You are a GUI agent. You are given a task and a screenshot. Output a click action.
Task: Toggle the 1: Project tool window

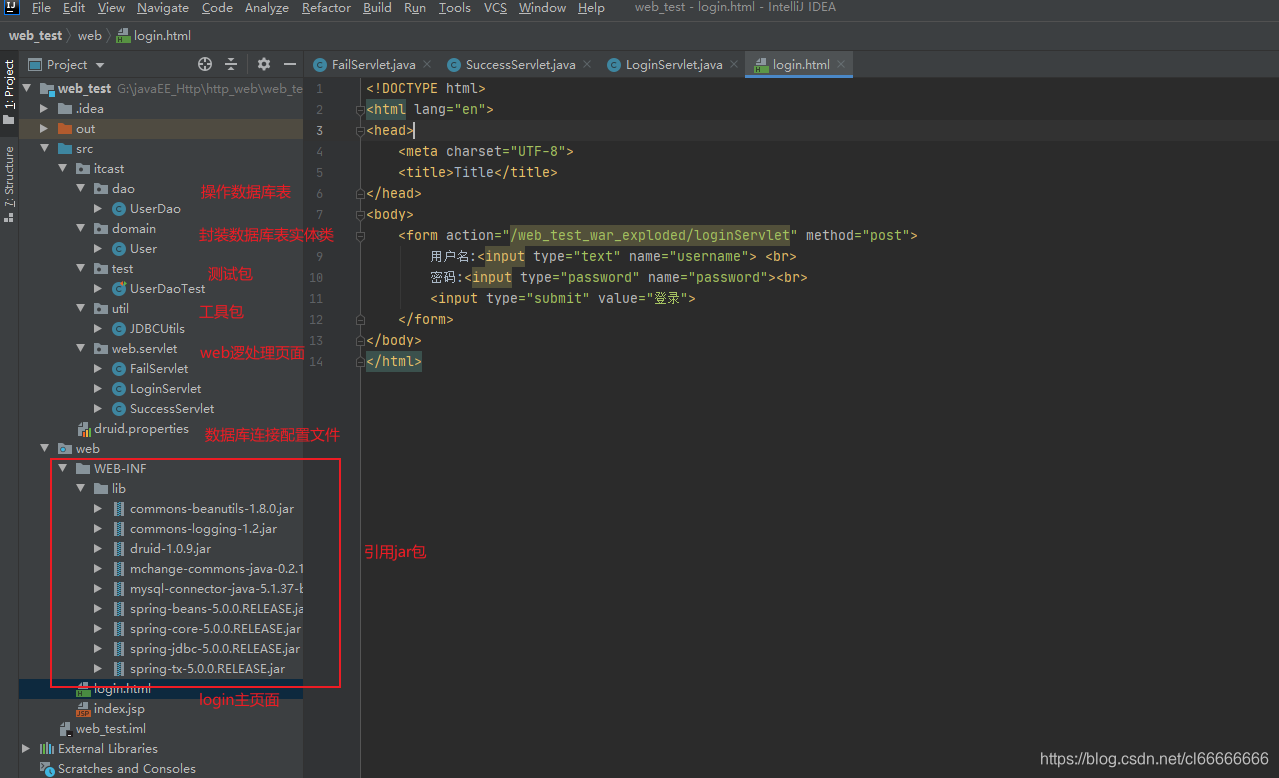pos(9,92)
